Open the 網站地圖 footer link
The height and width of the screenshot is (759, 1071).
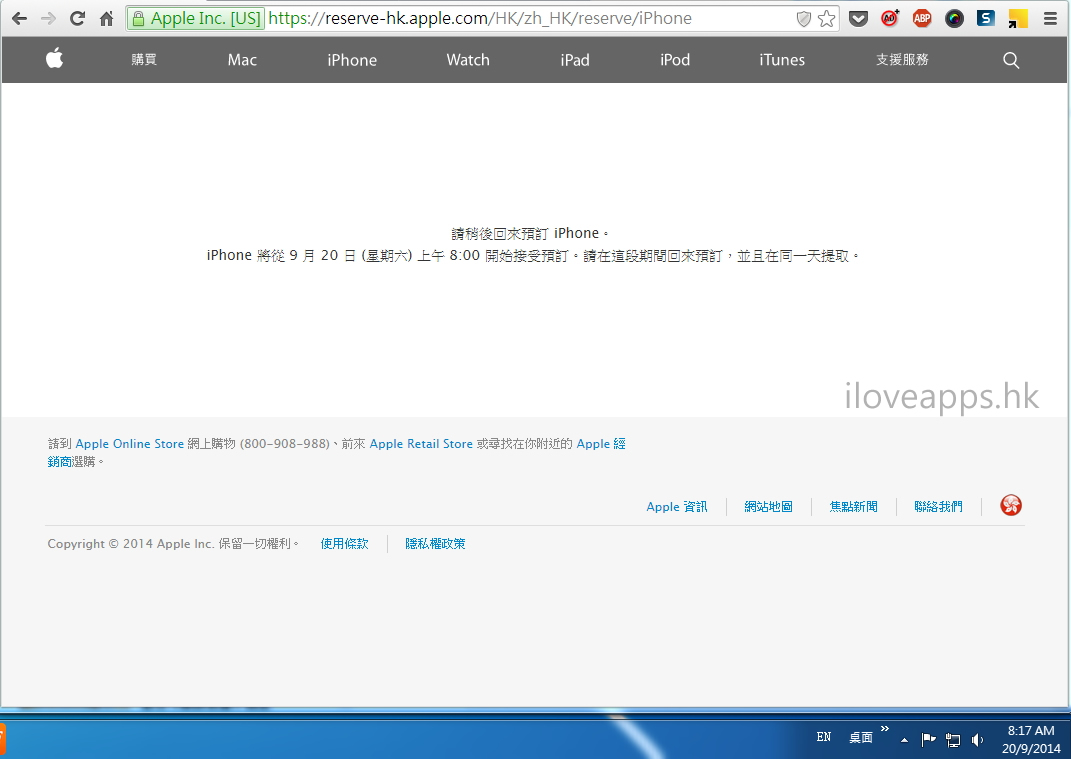(x=768, y=506)
